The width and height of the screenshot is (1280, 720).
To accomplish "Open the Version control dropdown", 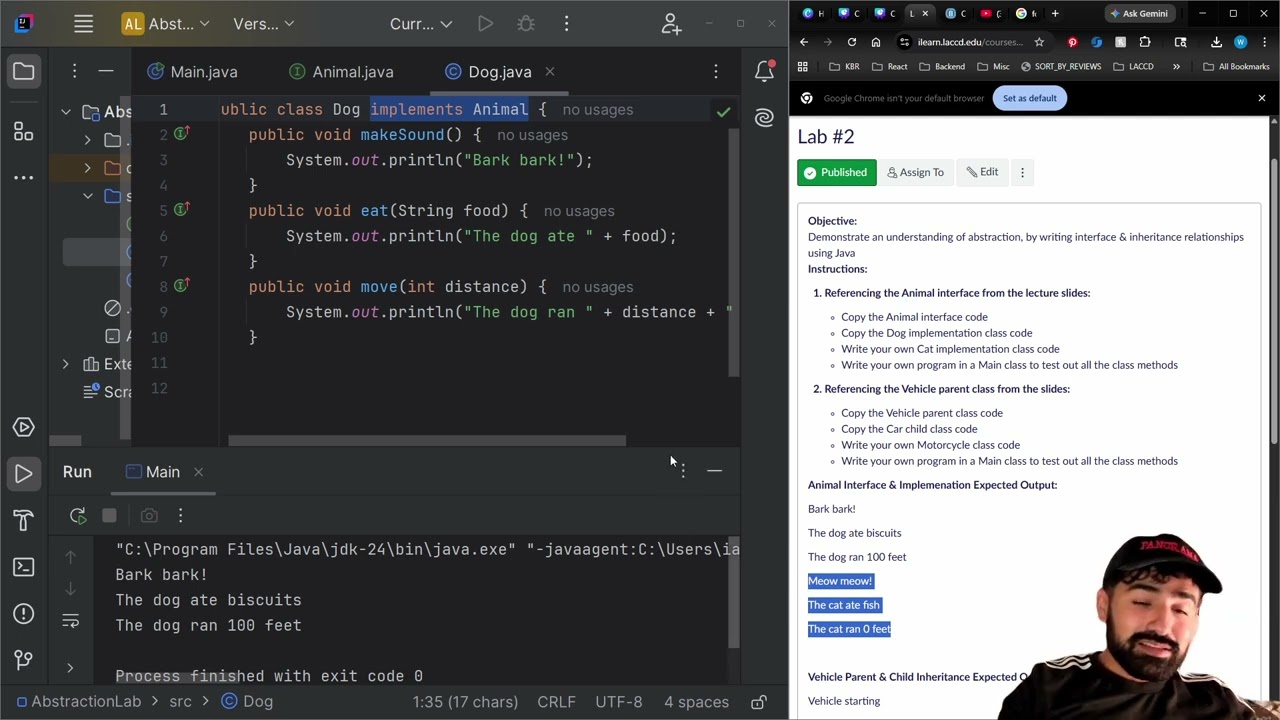I will (x=263, y=24).
